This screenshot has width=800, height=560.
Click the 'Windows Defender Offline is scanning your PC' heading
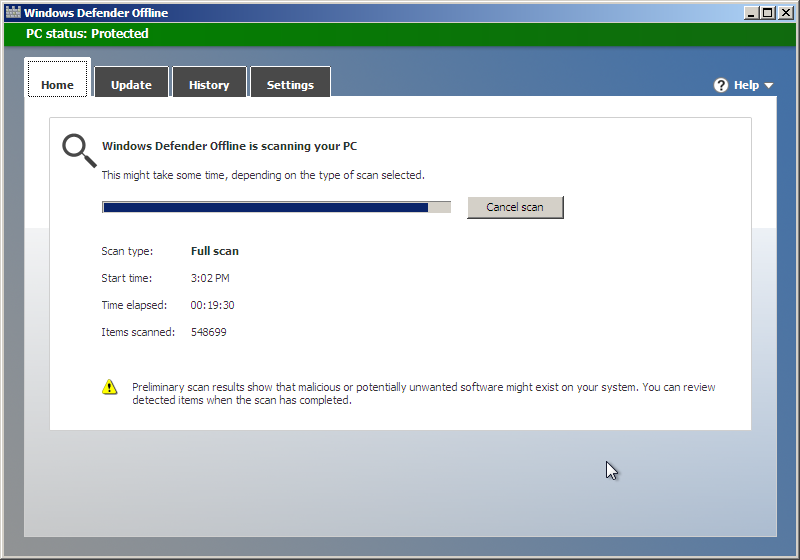(230, 146)
